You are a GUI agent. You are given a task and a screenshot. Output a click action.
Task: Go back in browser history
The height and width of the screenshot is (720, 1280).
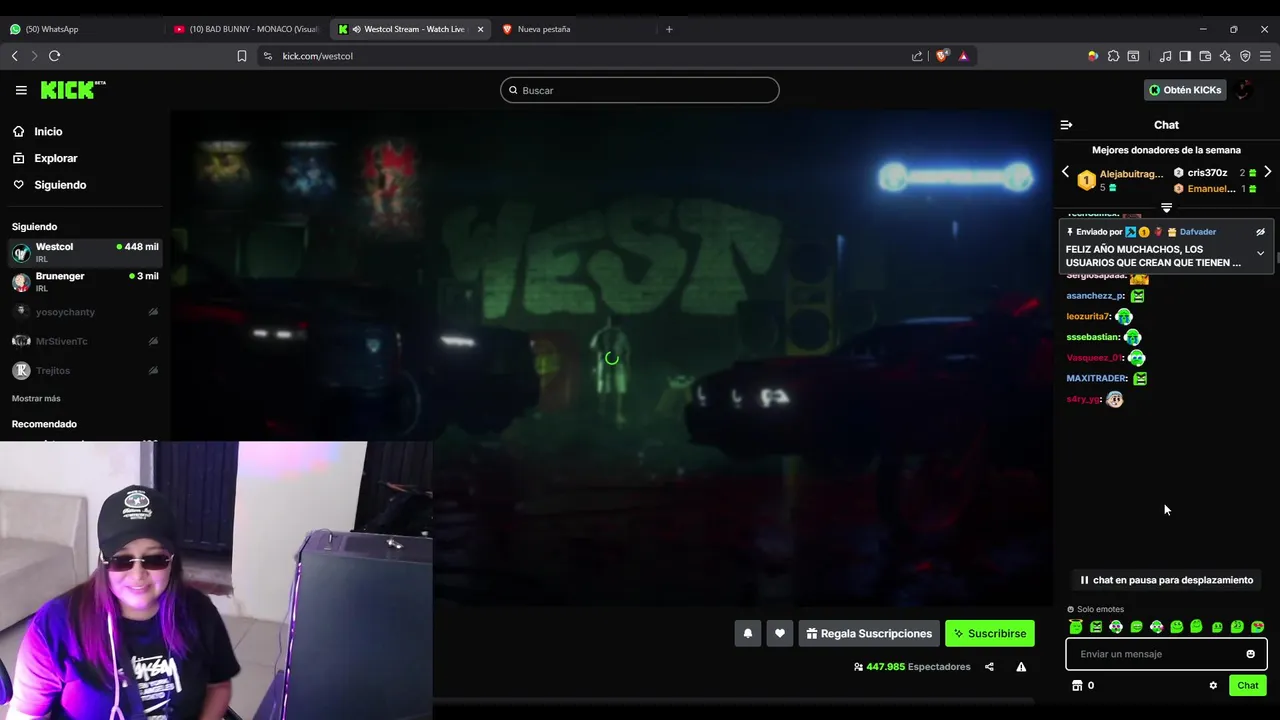(14, 56)
